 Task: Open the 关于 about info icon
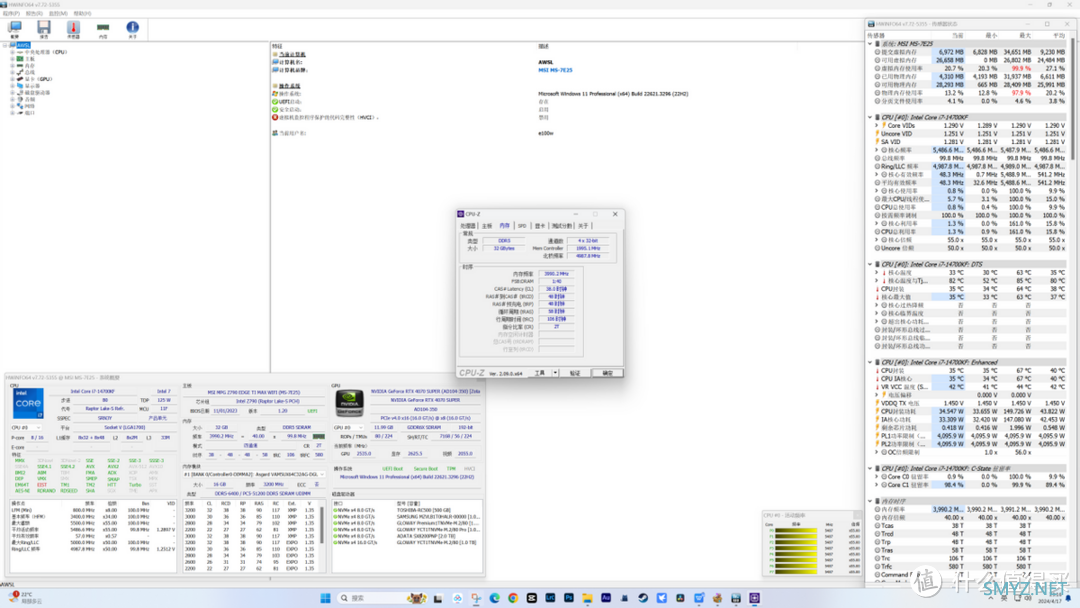coord(132,29)
